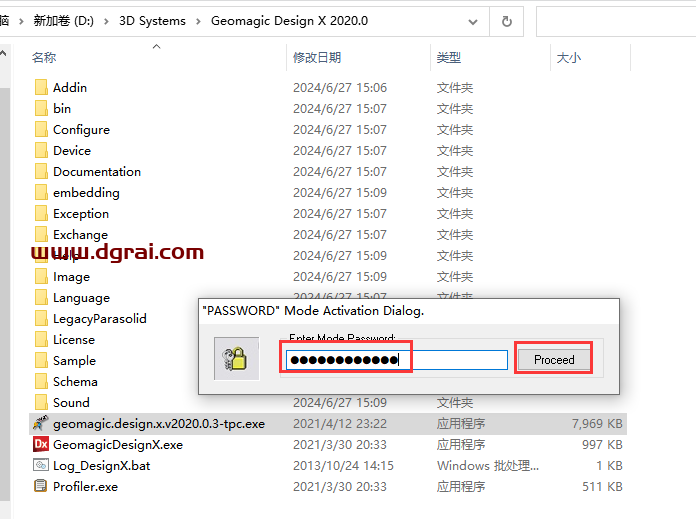The image size is (696, 519).
Task: Select the Language folder icon
Action: (x=41, y=297)
